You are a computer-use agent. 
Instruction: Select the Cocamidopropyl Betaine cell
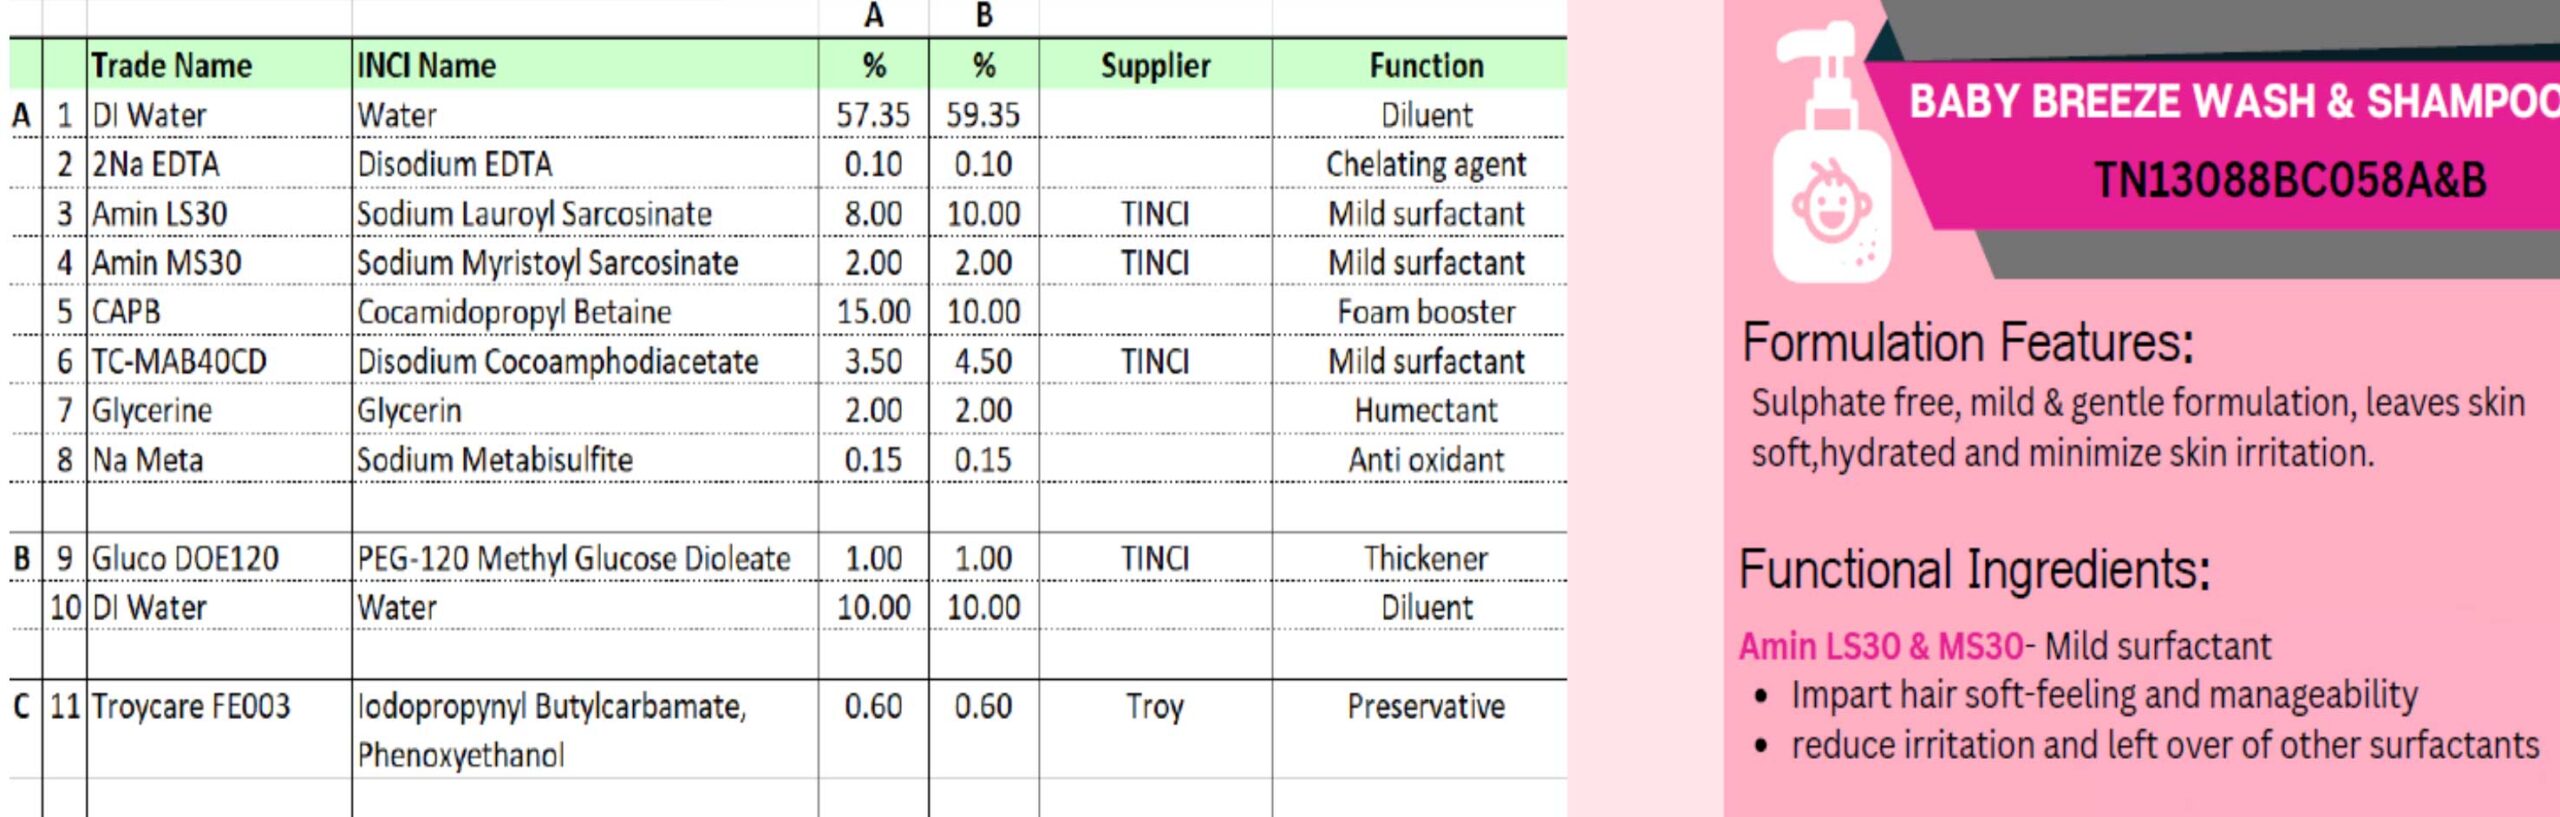pos(585,312)
